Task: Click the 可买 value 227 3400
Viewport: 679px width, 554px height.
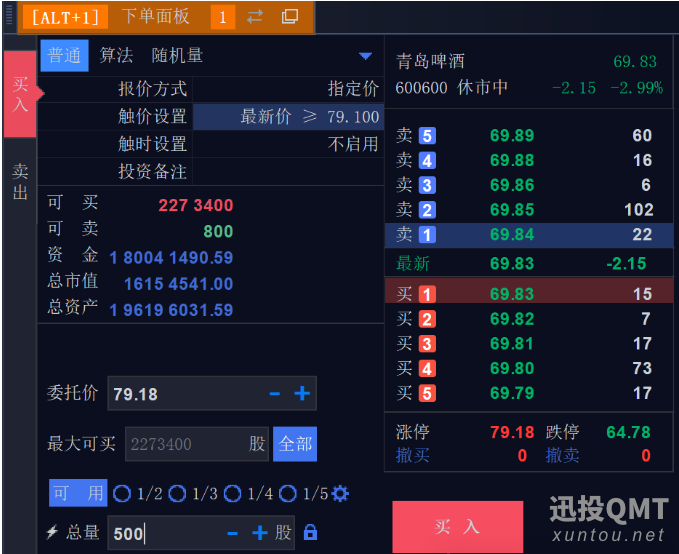Action: tap(196, 205)
